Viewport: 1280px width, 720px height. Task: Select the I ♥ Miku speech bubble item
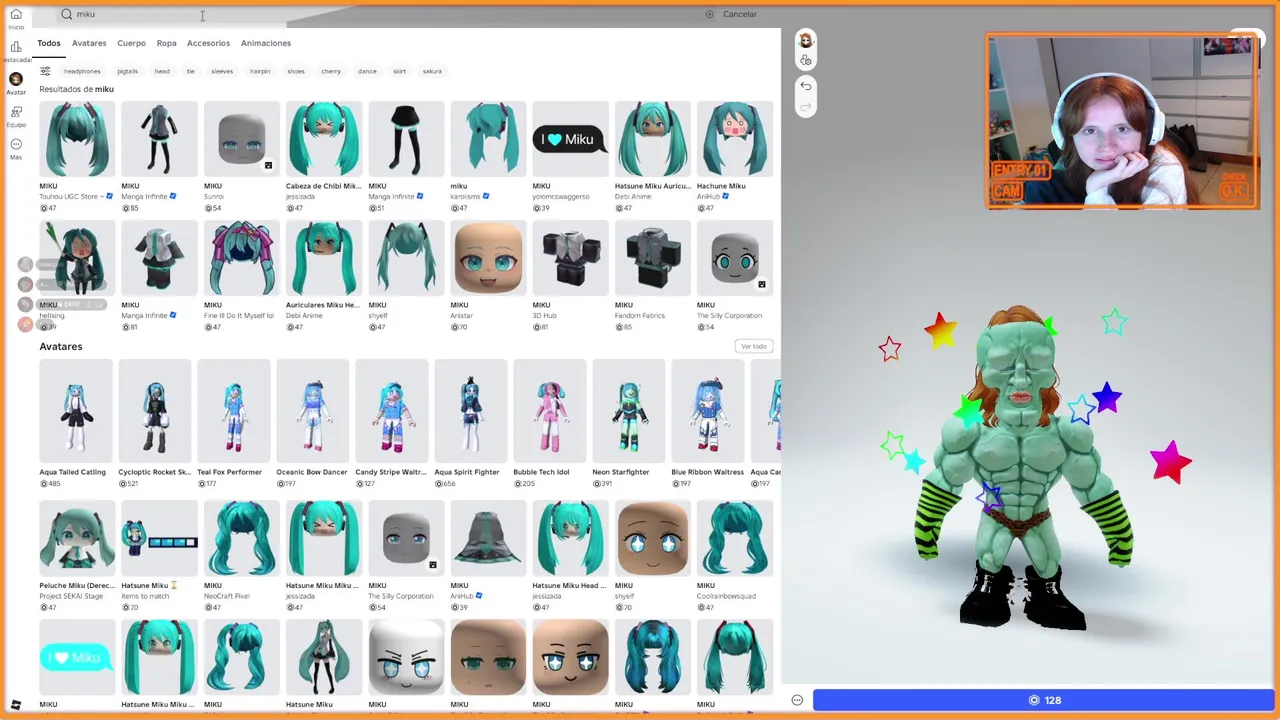click(570, 139)
